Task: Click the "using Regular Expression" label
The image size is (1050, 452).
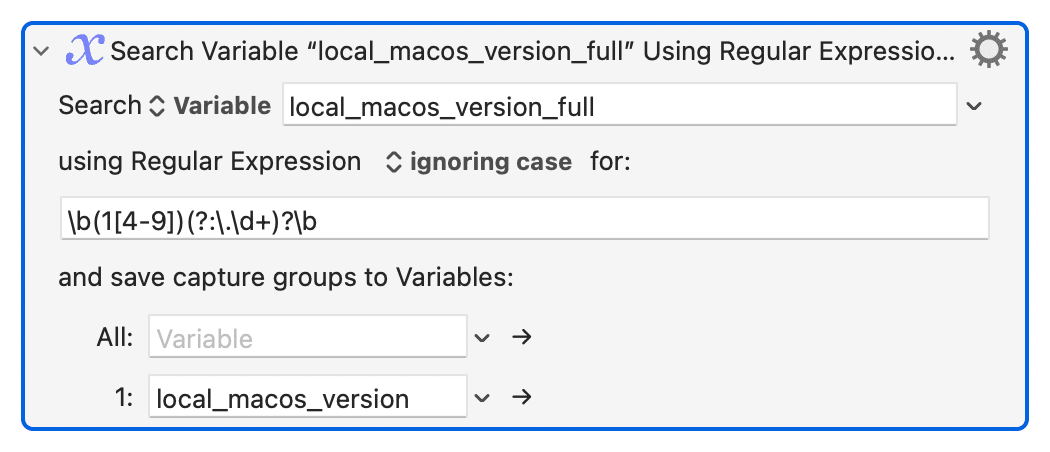Action: 210,162
